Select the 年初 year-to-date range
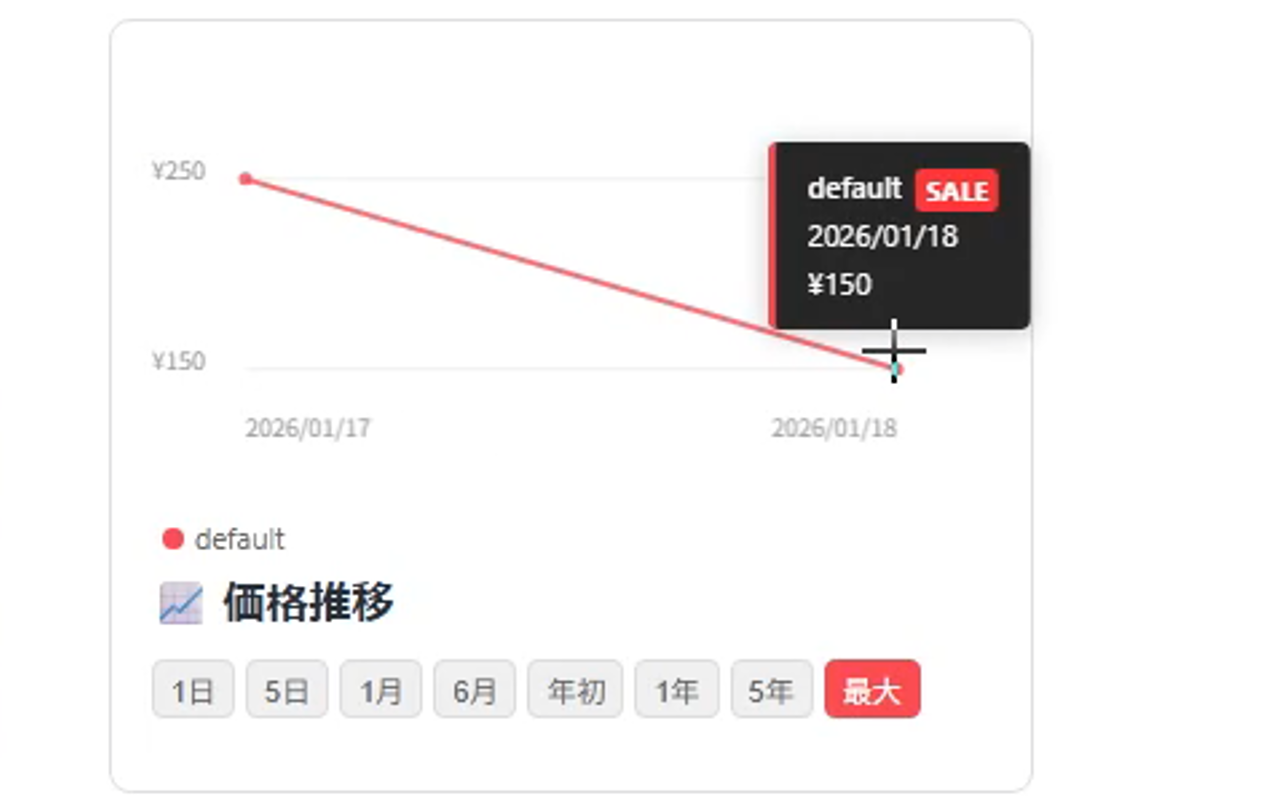 (575, 689)
